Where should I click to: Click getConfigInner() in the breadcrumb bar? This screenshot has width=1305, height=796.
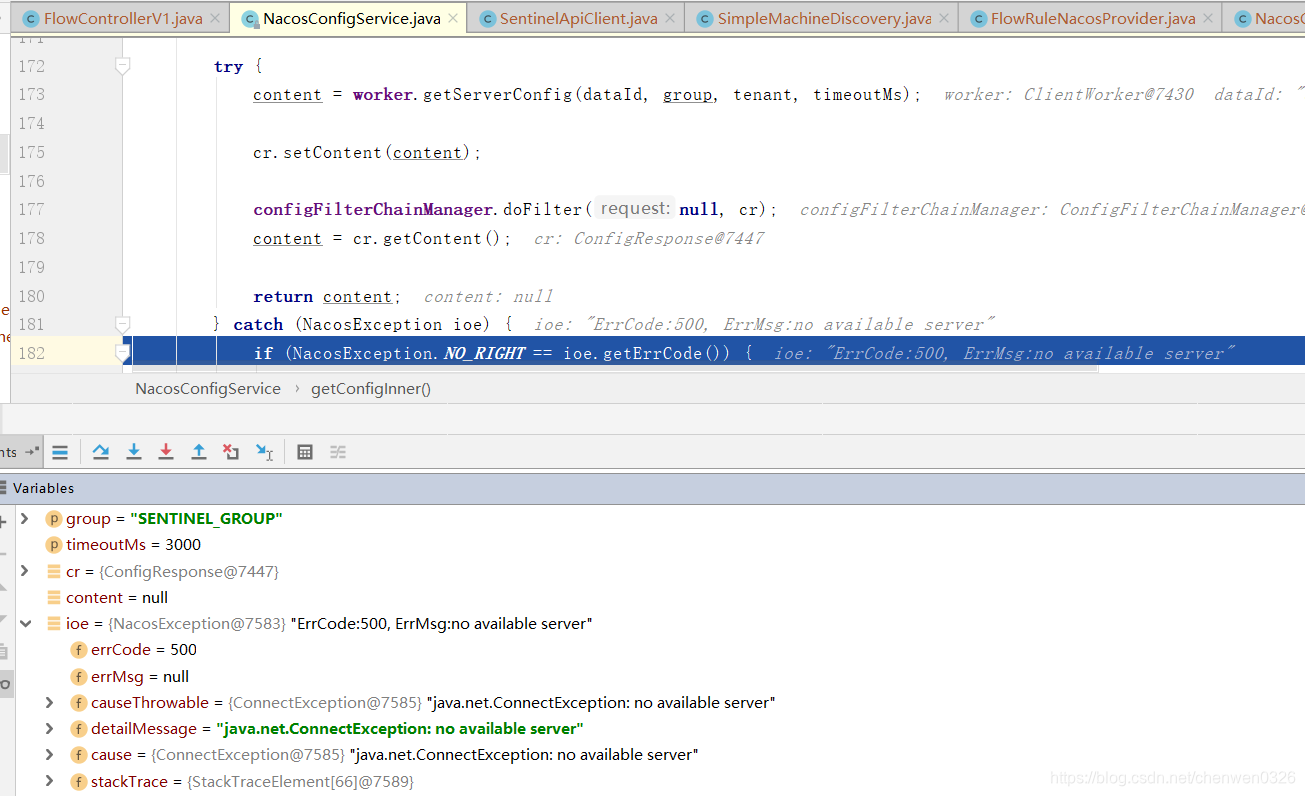(x=371, y=389)
